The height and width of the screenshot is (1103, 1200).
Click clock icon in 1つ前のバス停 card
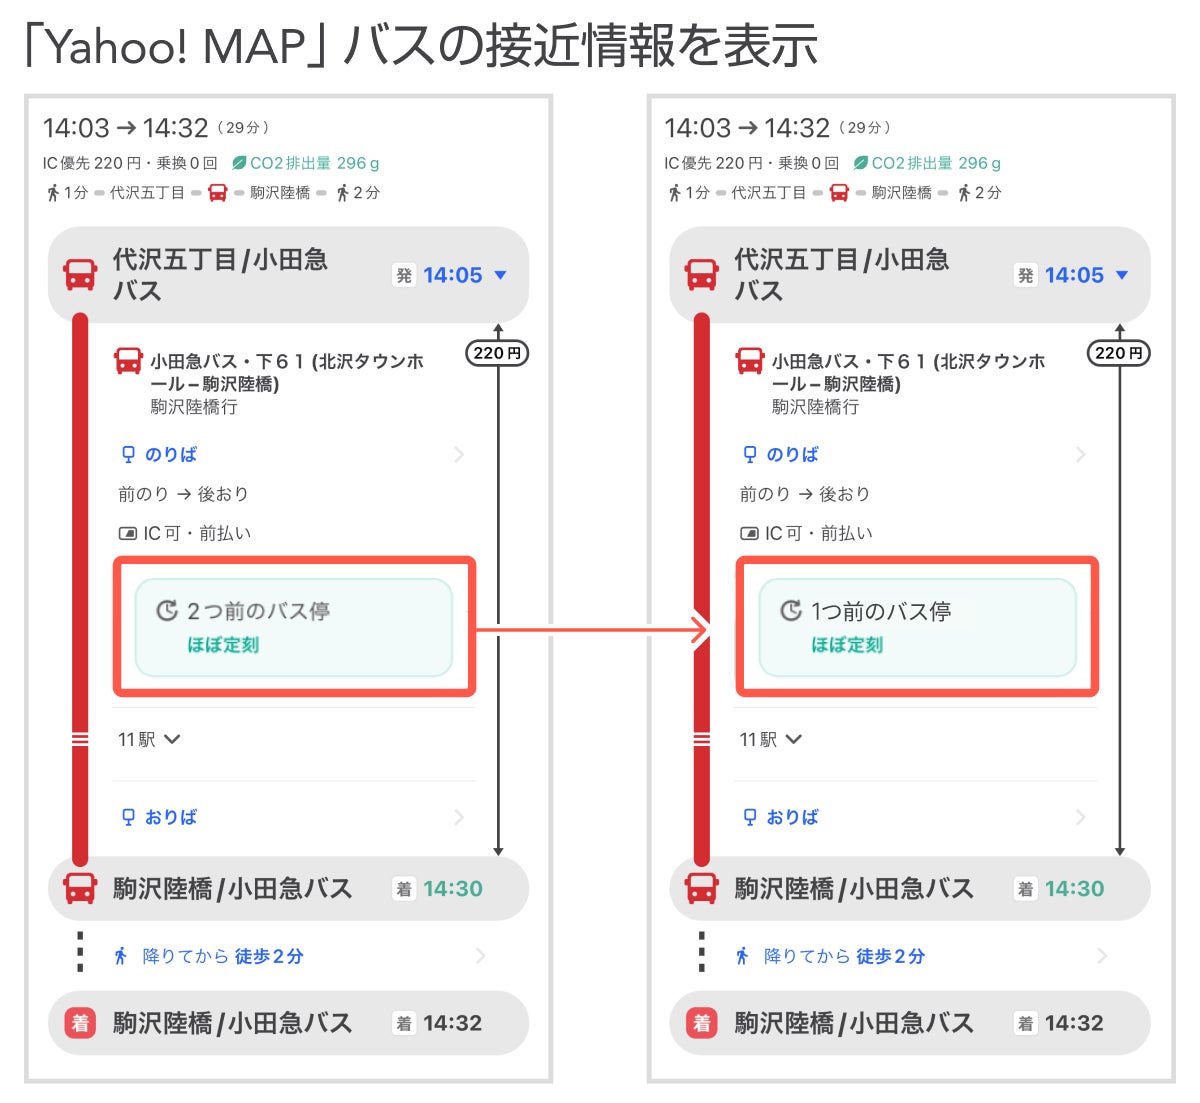pyautogui.click(x=791, y=610)
